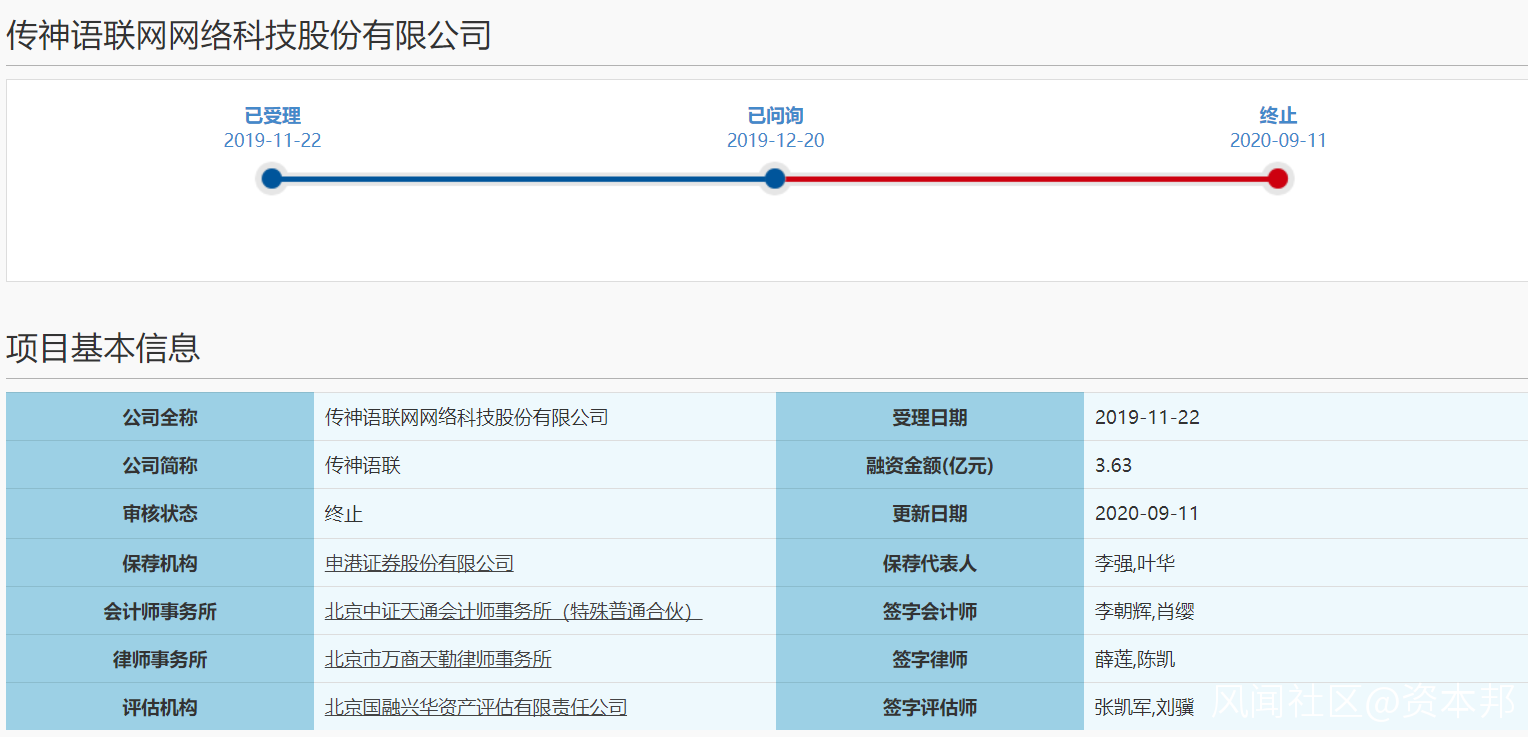Click the sponsor representatives 李强,叶华
Viewport: 1528px width, 737px height.
(x=1135, y=563)
